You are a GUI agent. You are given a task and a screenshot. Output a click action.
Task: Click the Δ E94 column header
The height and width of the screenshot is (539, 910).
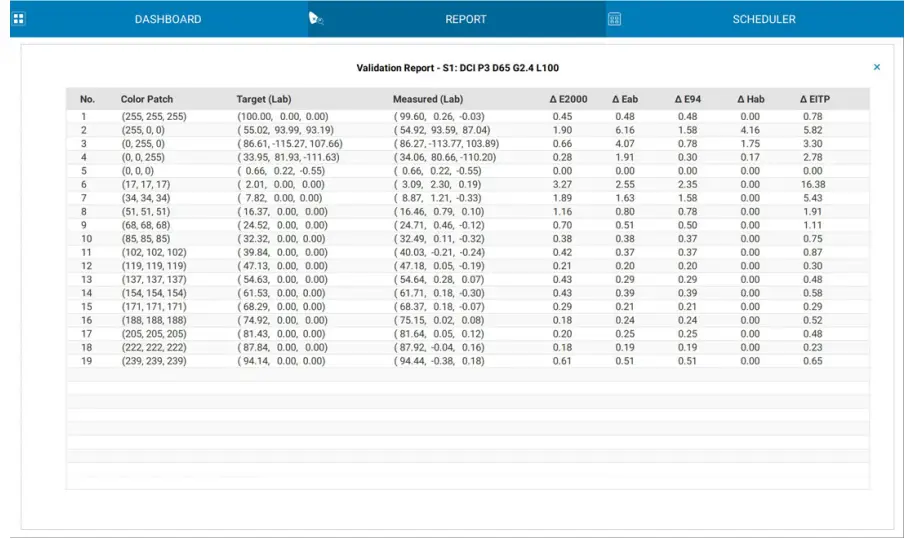[687, 99]
